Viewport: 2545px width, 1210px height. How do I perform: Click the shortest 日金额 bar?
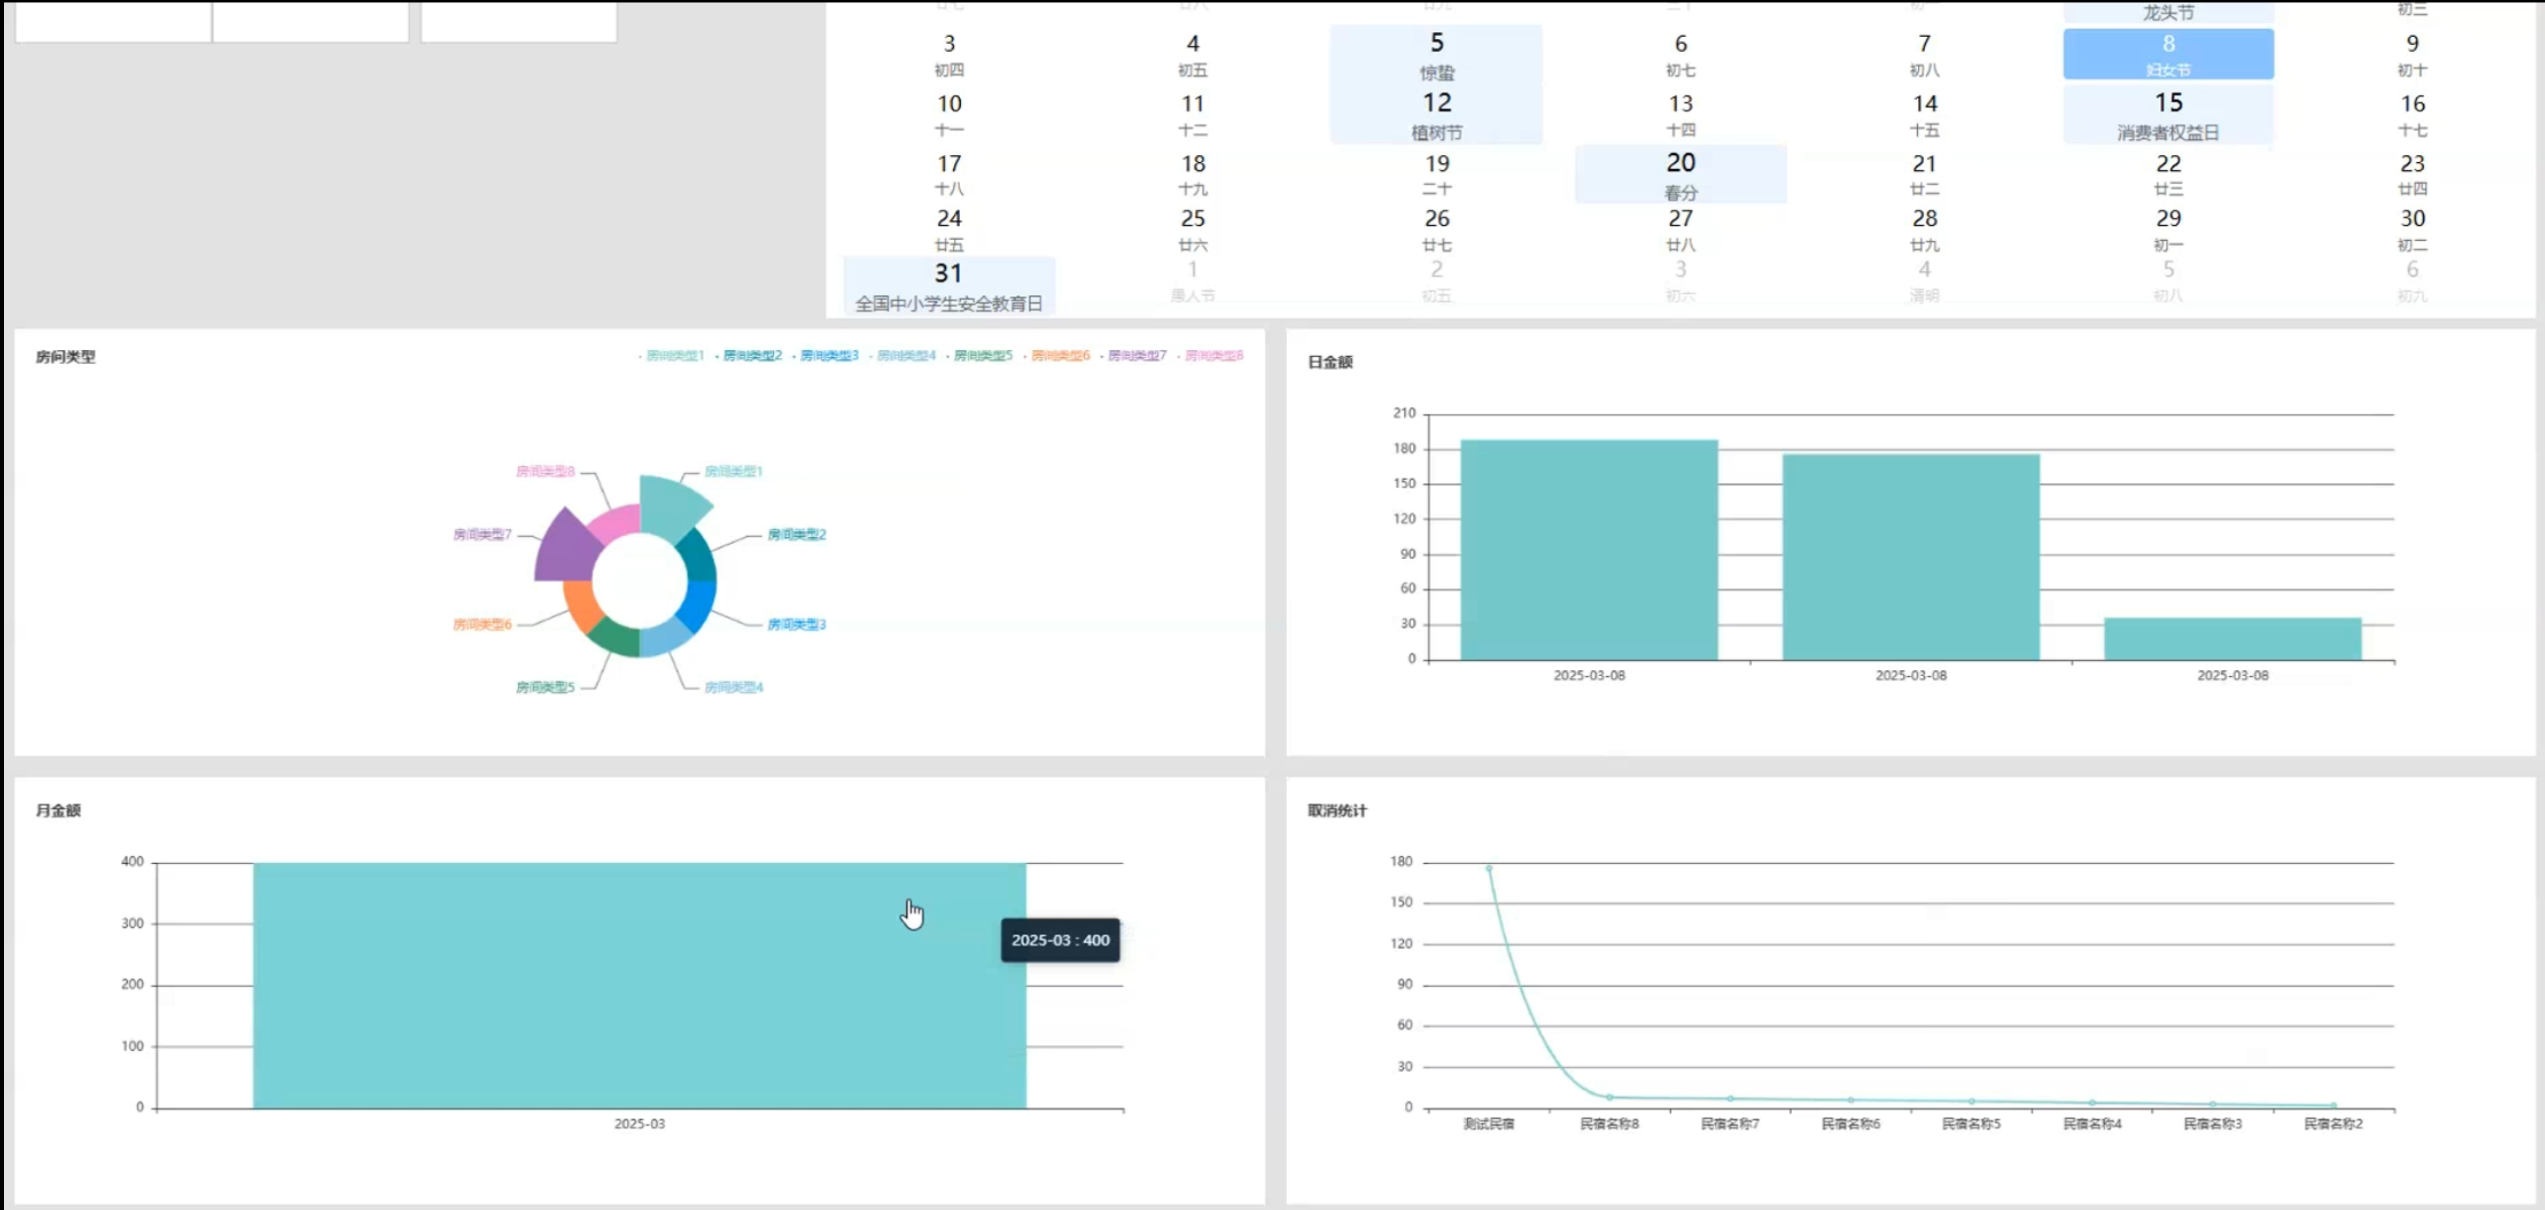(x=2232, y=639)
